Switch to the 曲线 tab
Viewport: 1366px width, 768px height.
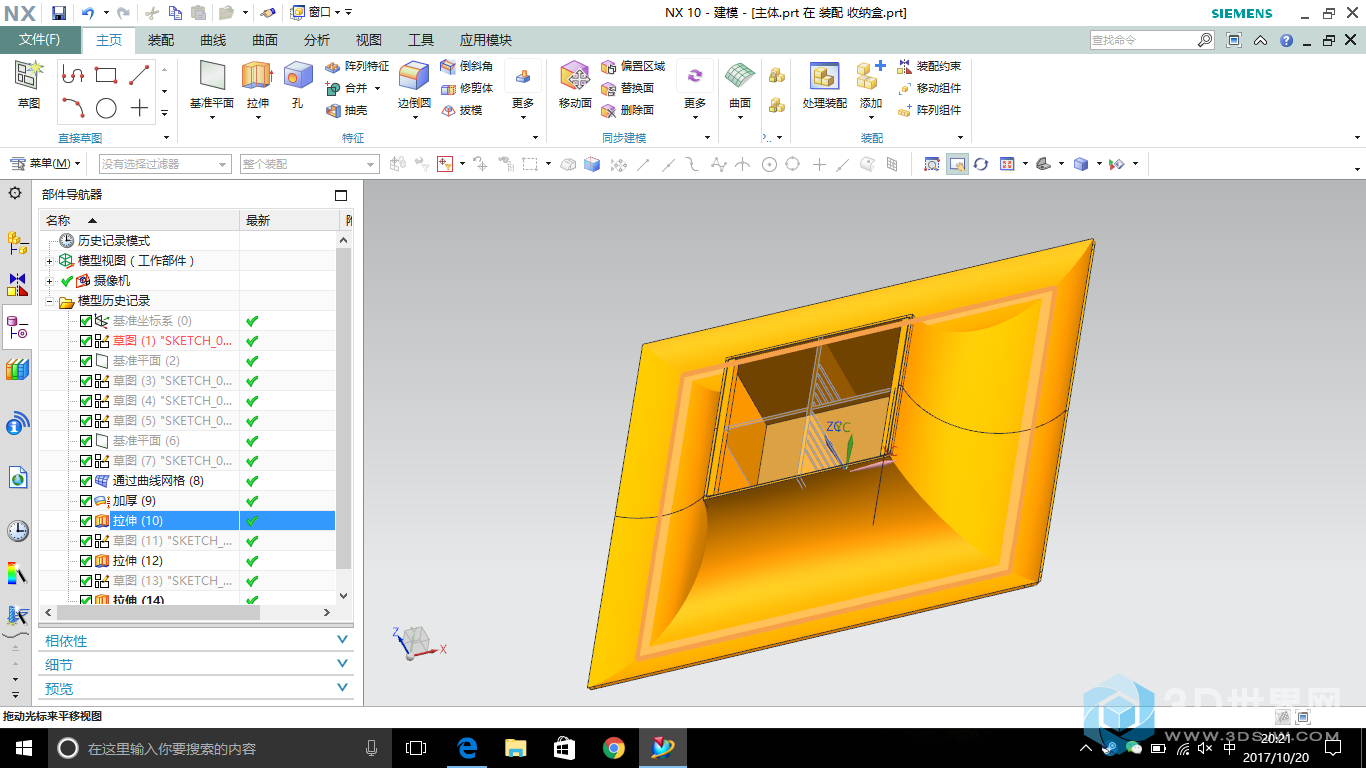click(x=213, y=40)
